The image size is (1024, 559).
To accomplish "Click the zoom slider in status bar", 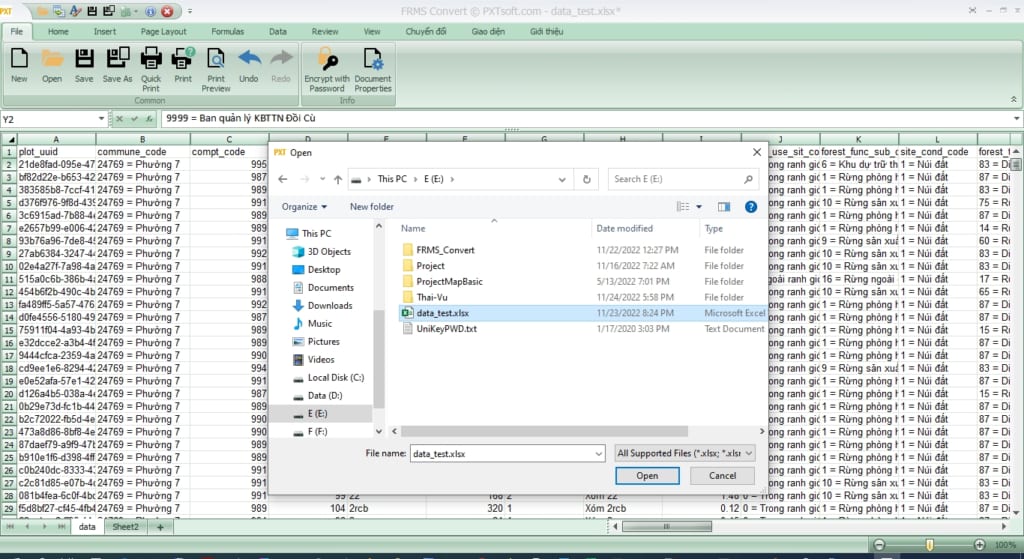I will click(930, 544).
